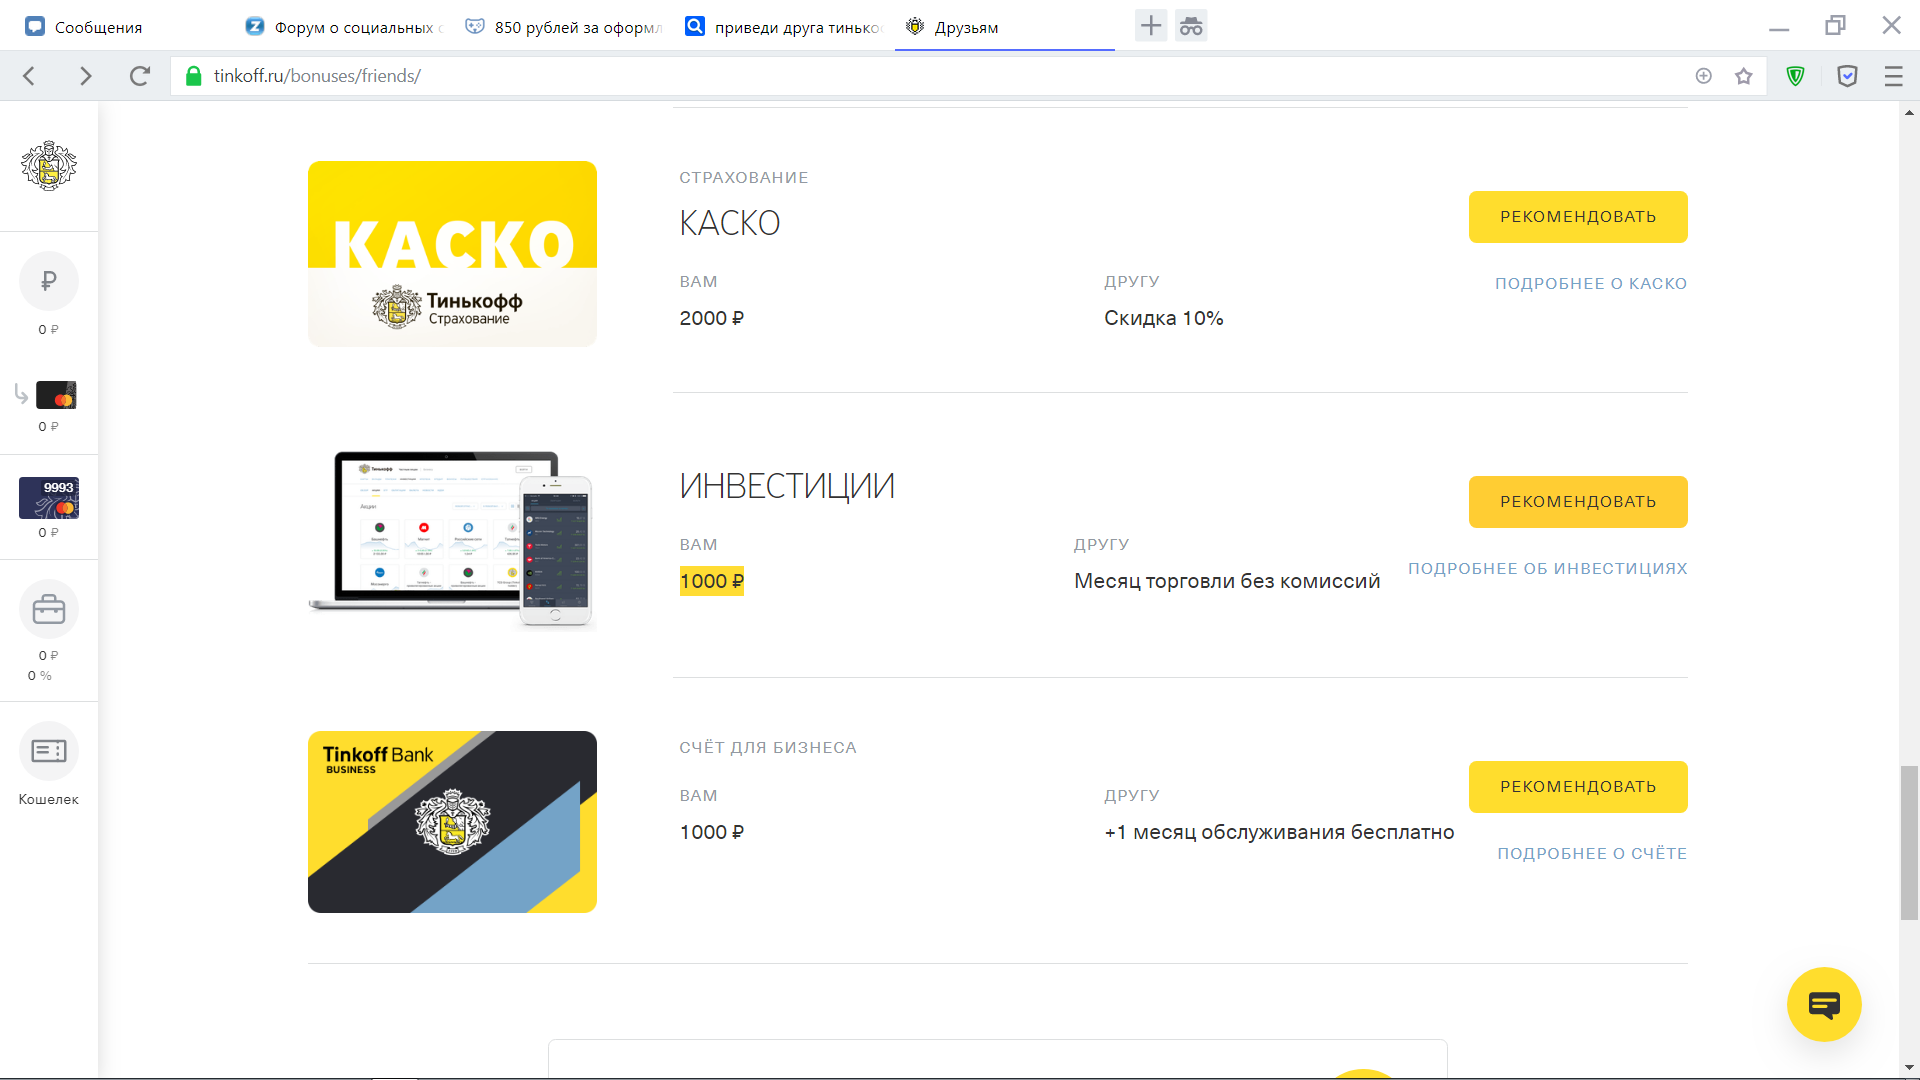The image size is (1920, 1080).
Task: Open the ruble balance icon in sidebar
Action: coord(48,281)
